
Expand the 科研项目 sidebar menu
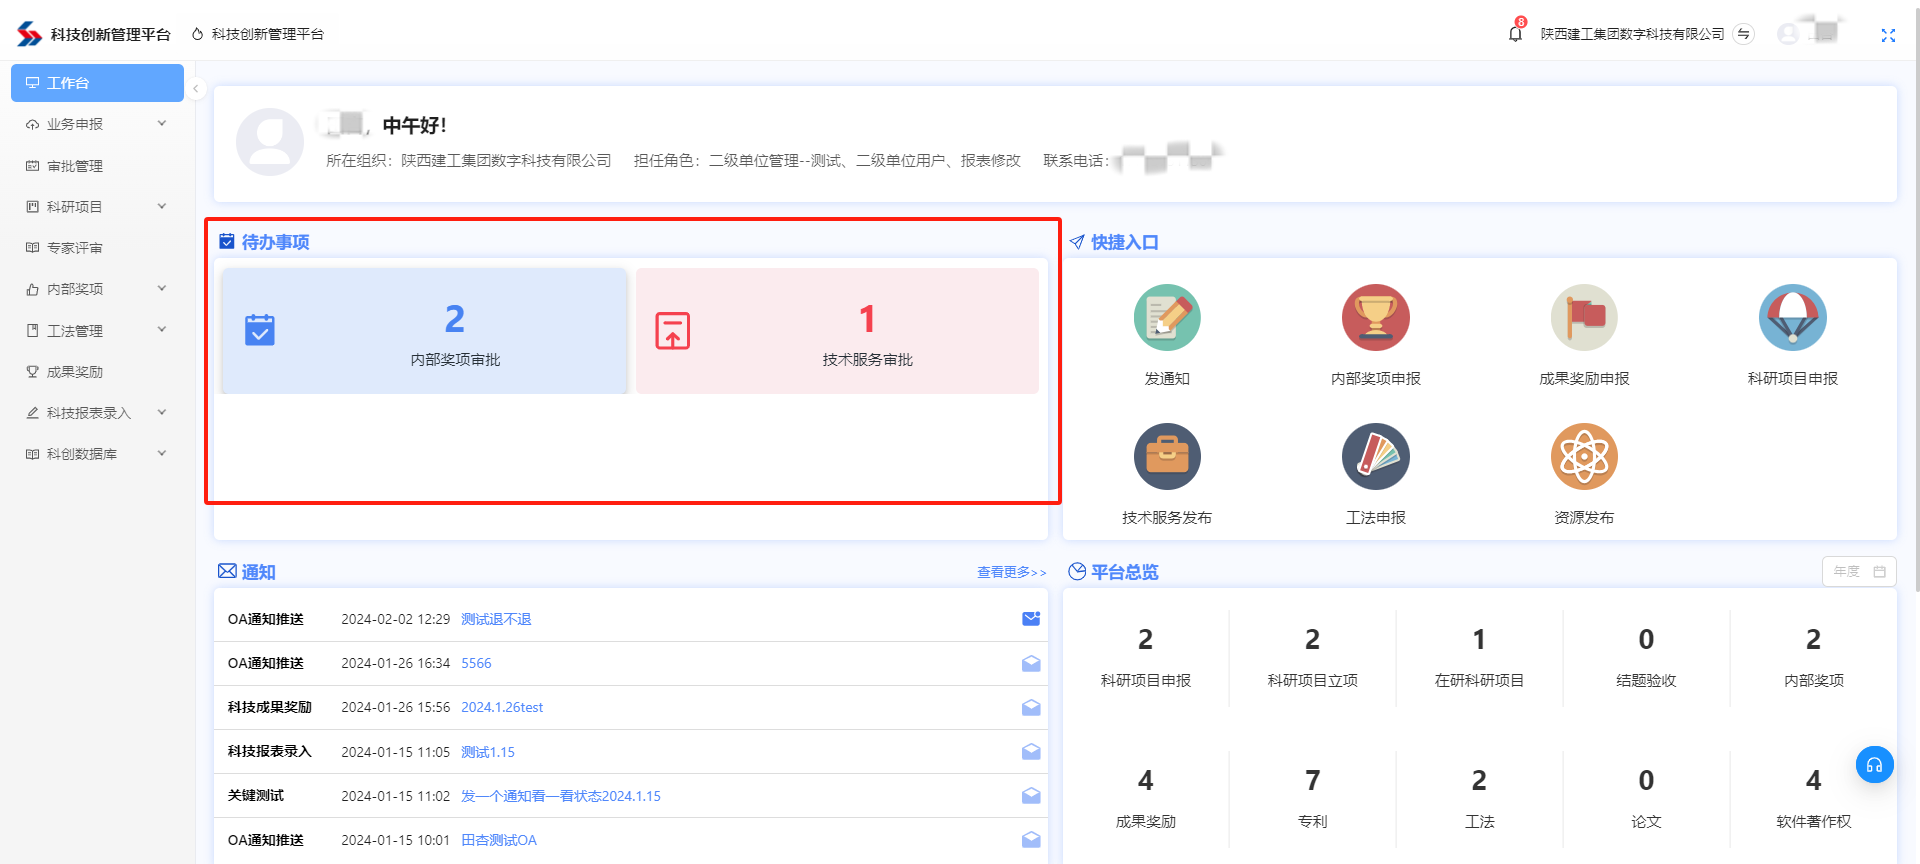pyautogui.click(x=97, y=207)
